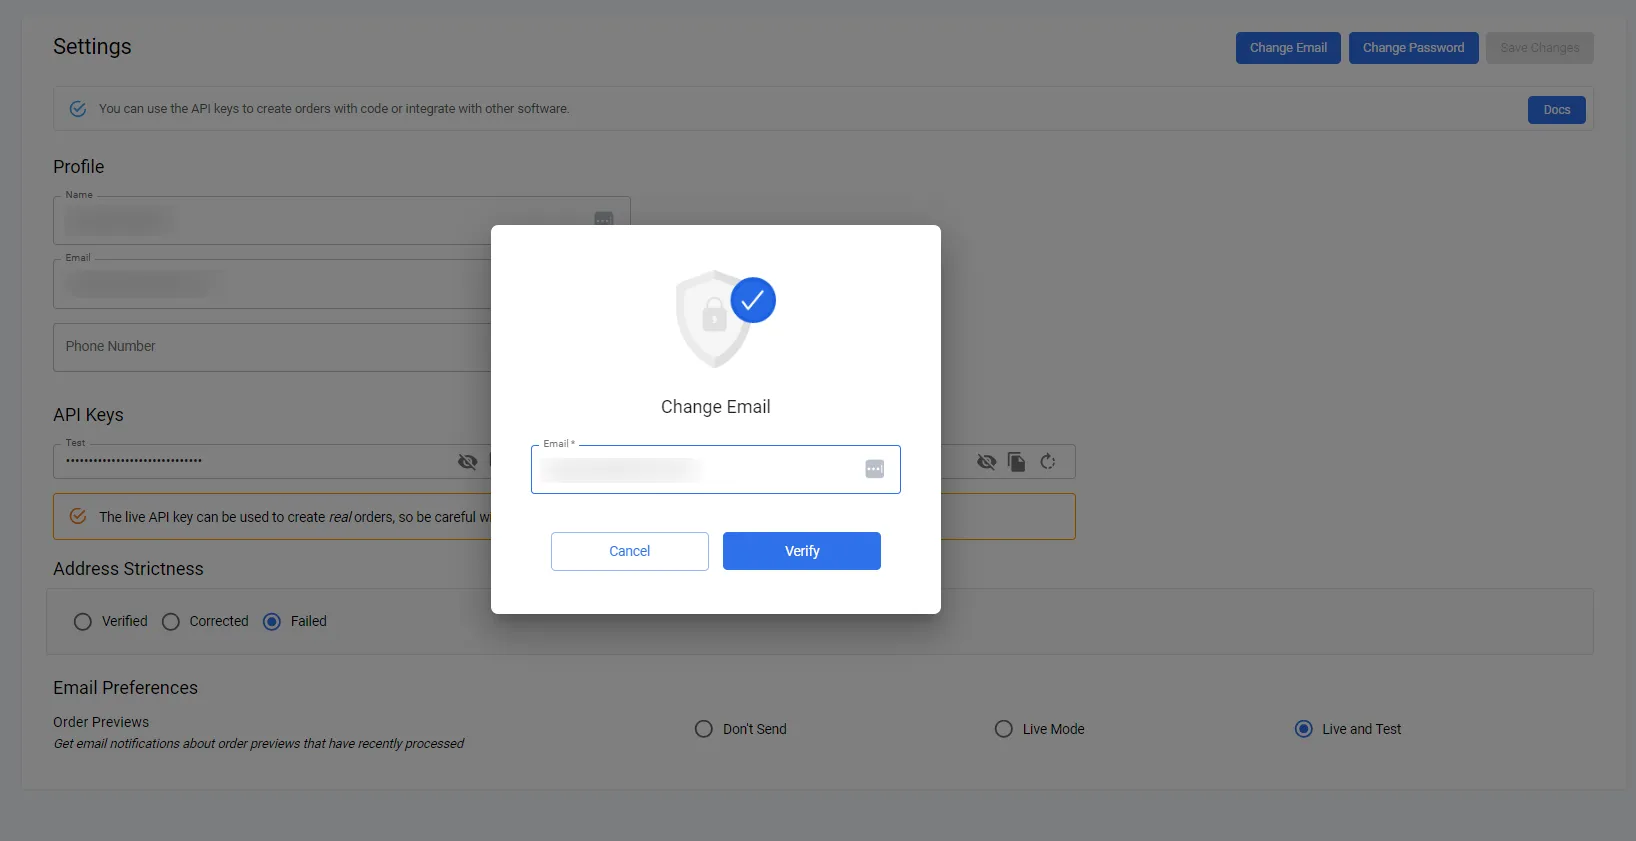Click the Save Changes button
Image resolution: width=1636 pixels, height=841 pixels.
point(1539,48)
